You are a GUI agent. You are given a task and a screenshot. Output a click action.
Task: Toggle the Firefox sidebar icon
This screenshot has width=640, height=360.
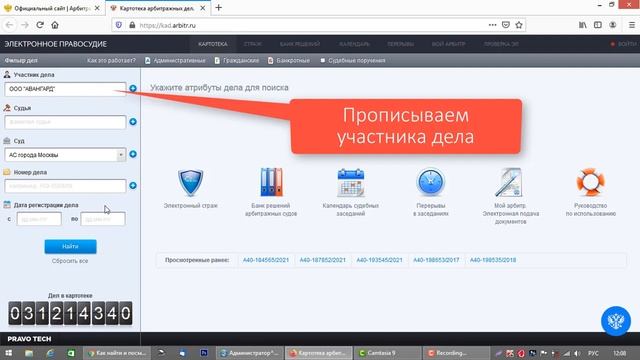point(598,25)
